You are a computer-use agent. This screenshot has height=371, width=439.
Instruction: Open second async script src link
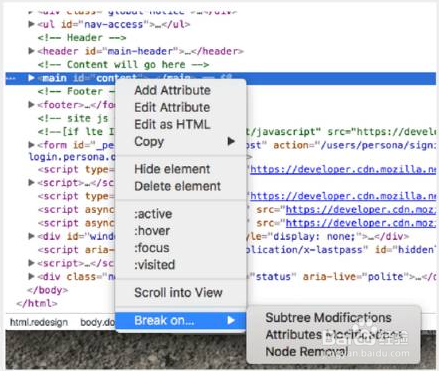(x=361, y=223)
